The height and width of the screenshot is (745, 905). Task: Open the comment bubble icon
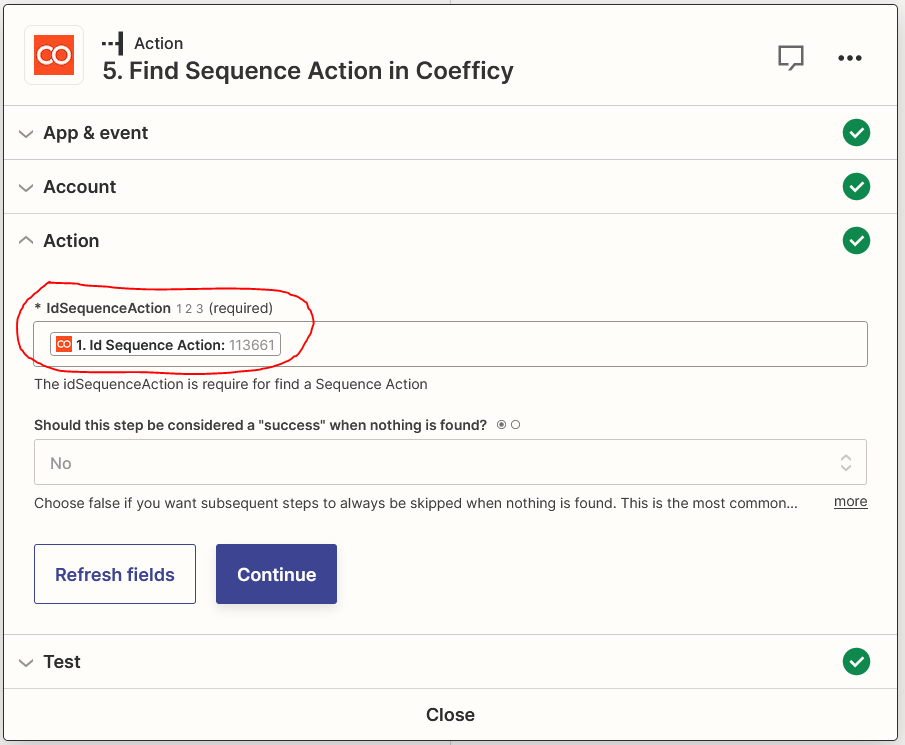(791, 58)
